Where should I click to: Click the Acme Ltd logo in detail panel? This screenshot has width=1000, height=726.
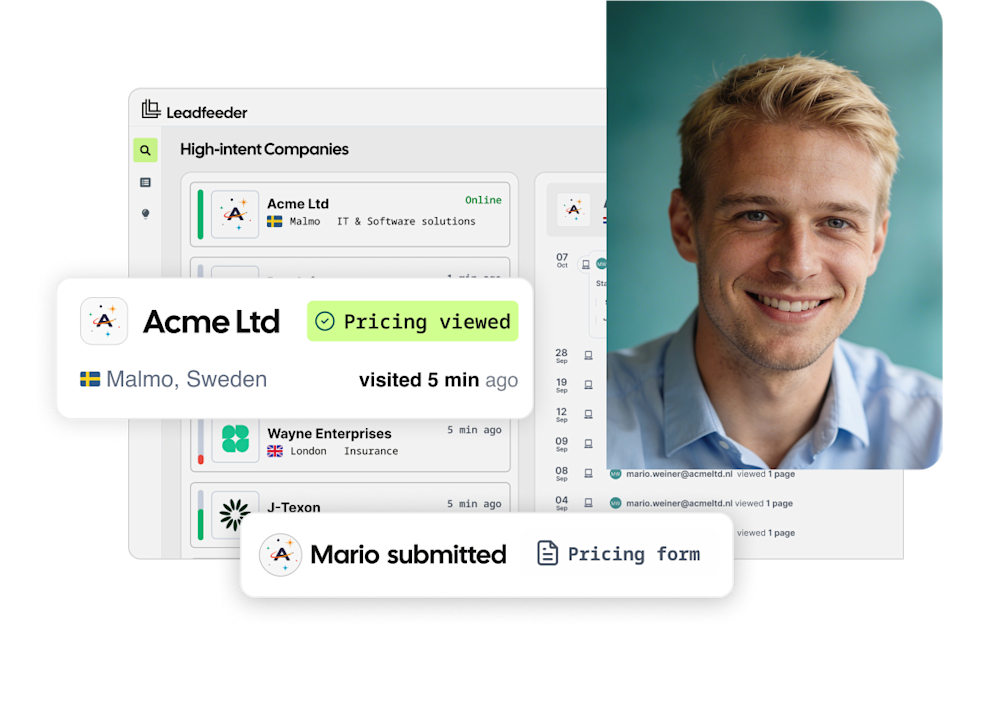(x=573, y=209)
